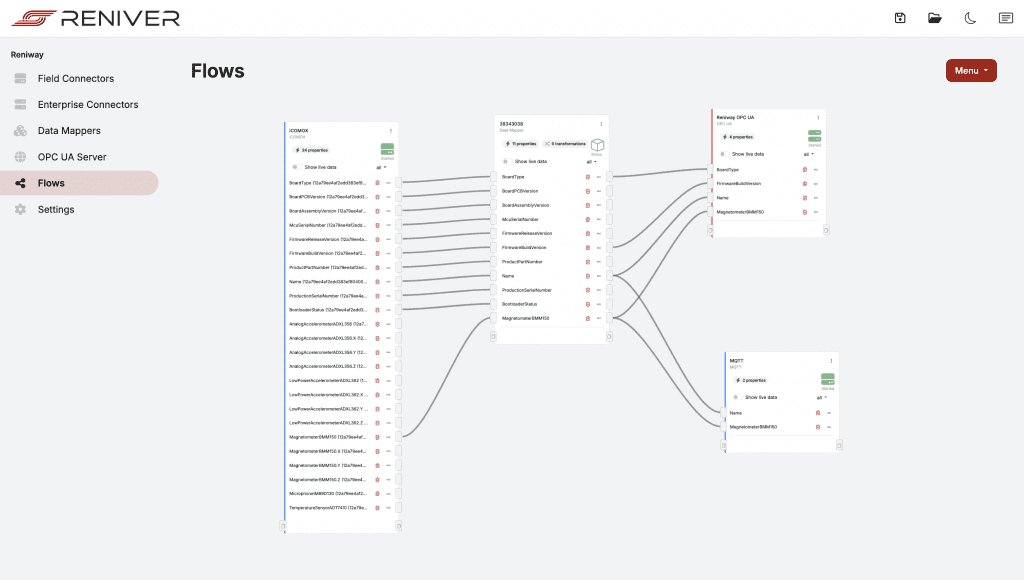
Task: Delete BootloaderStatus property in iCOMOX node
Action: point(377,310)
